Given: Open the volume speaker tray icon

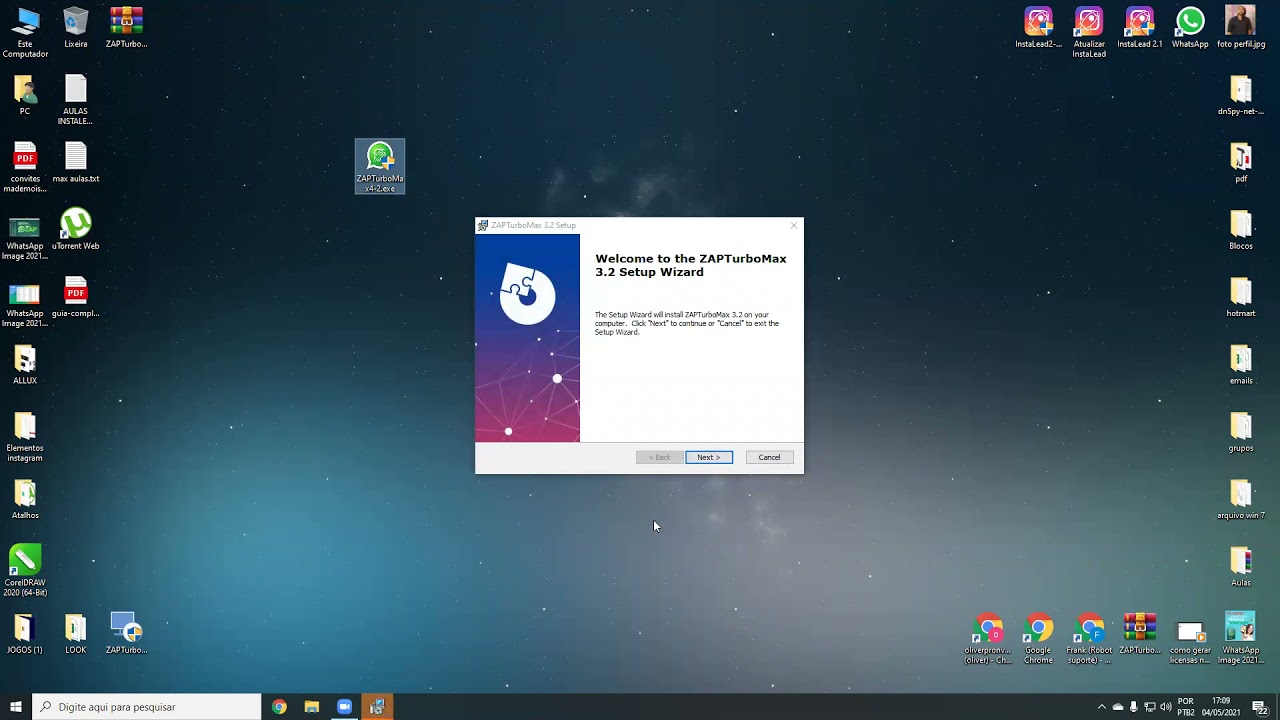Looking at the screenshot, I should pyautogui.click(x=1166, y=707).
